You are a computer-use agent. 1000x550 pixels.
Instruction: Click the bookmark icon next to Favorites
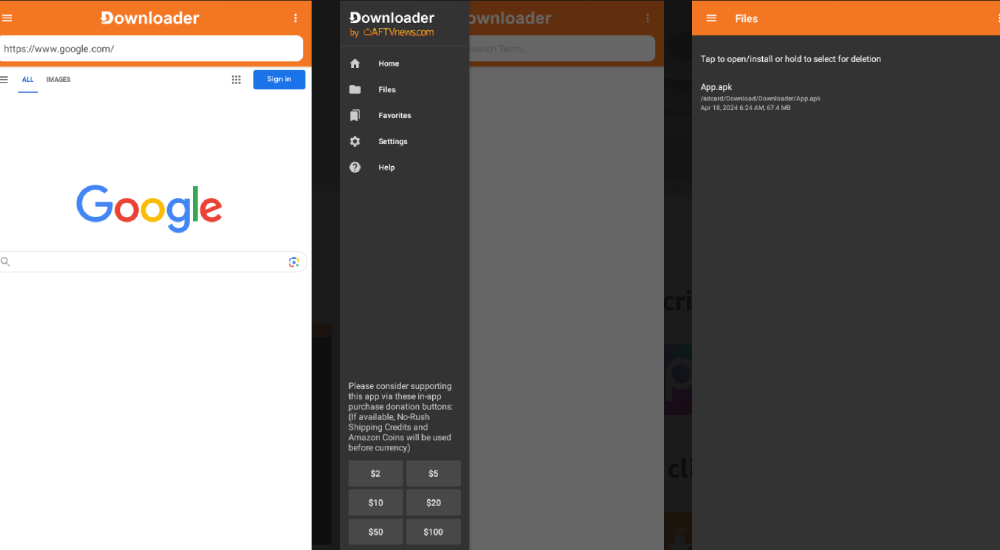pos(355,115)
